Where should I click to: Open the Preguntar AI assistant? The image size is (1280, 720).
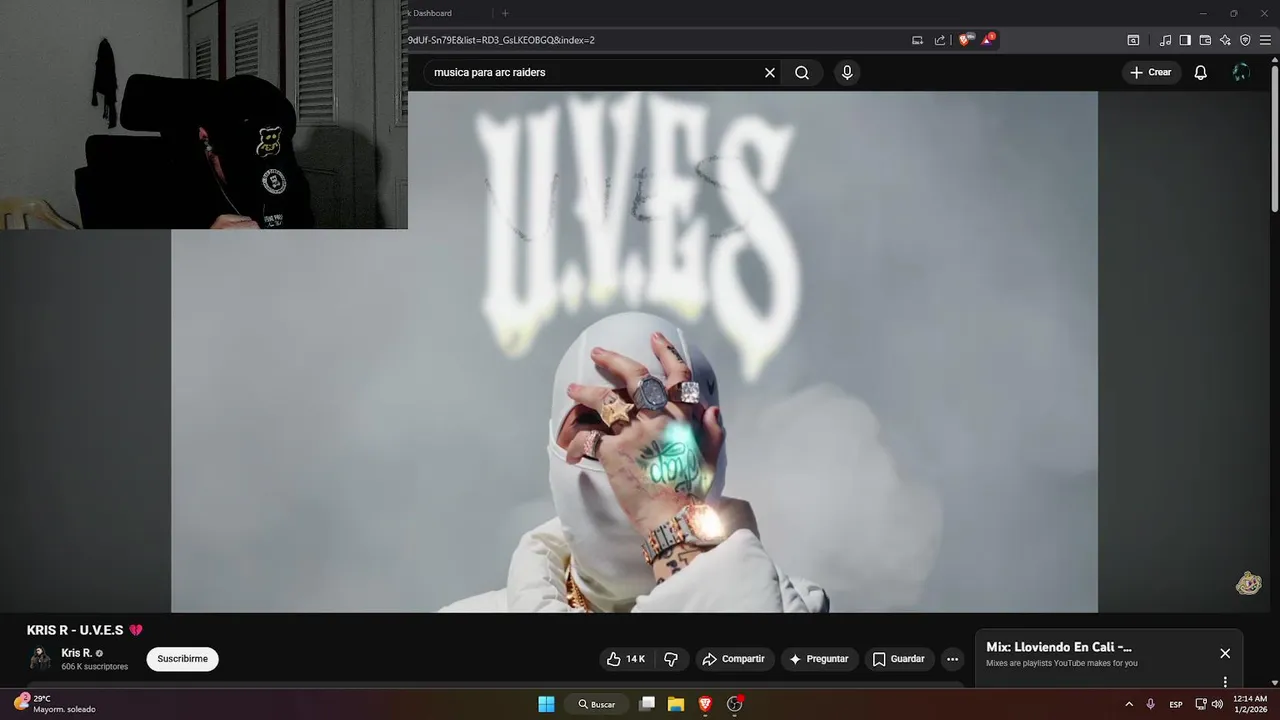pyautogui.click(x=819, y=659)
